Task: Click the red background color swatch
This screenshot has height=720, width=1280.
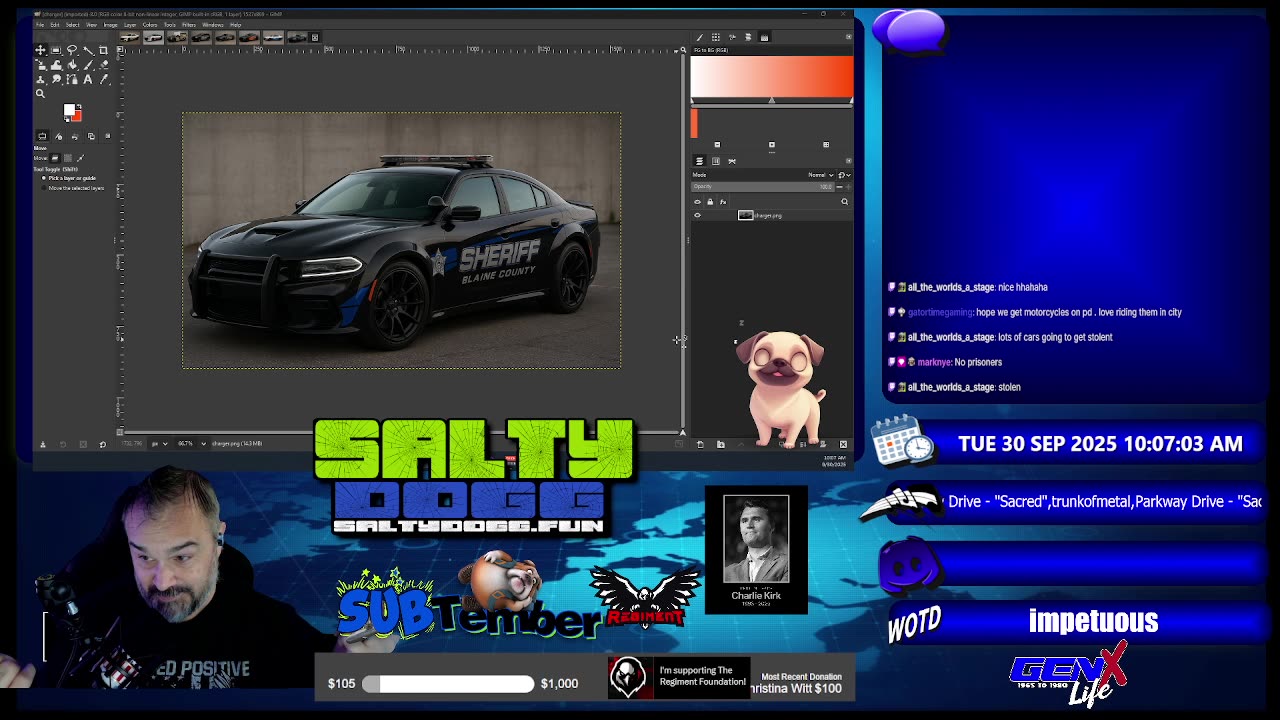Action: [78, 117]
